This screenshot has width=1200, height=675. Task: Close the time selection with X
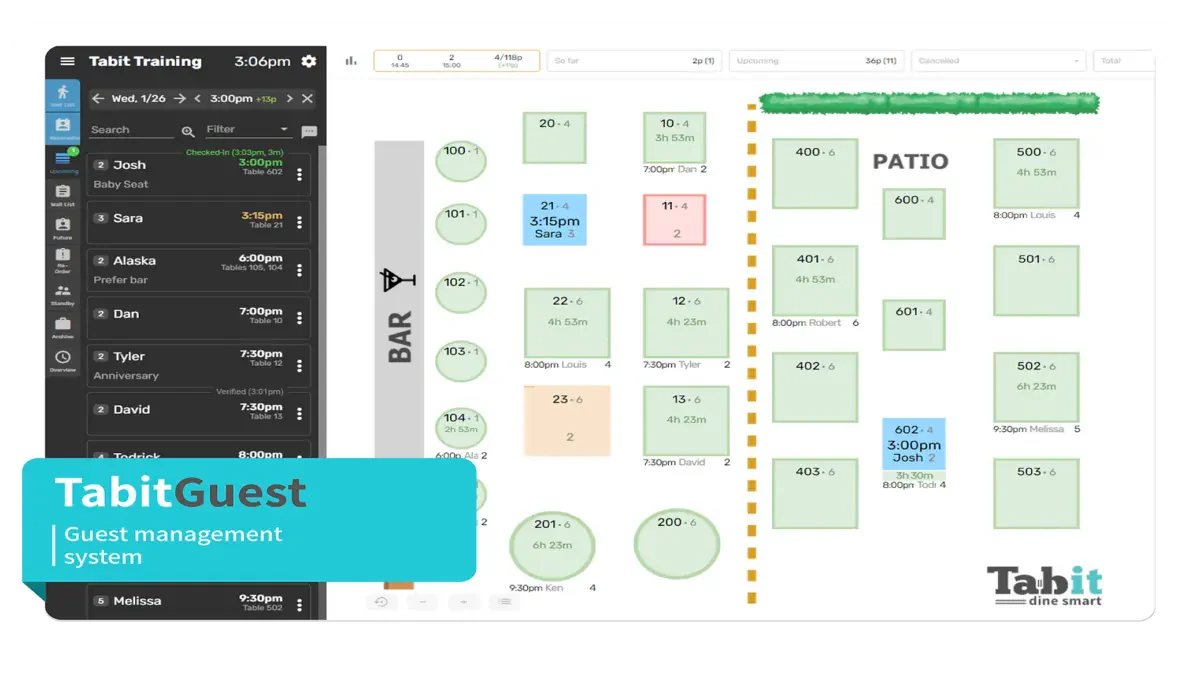[x=307, y=98]
